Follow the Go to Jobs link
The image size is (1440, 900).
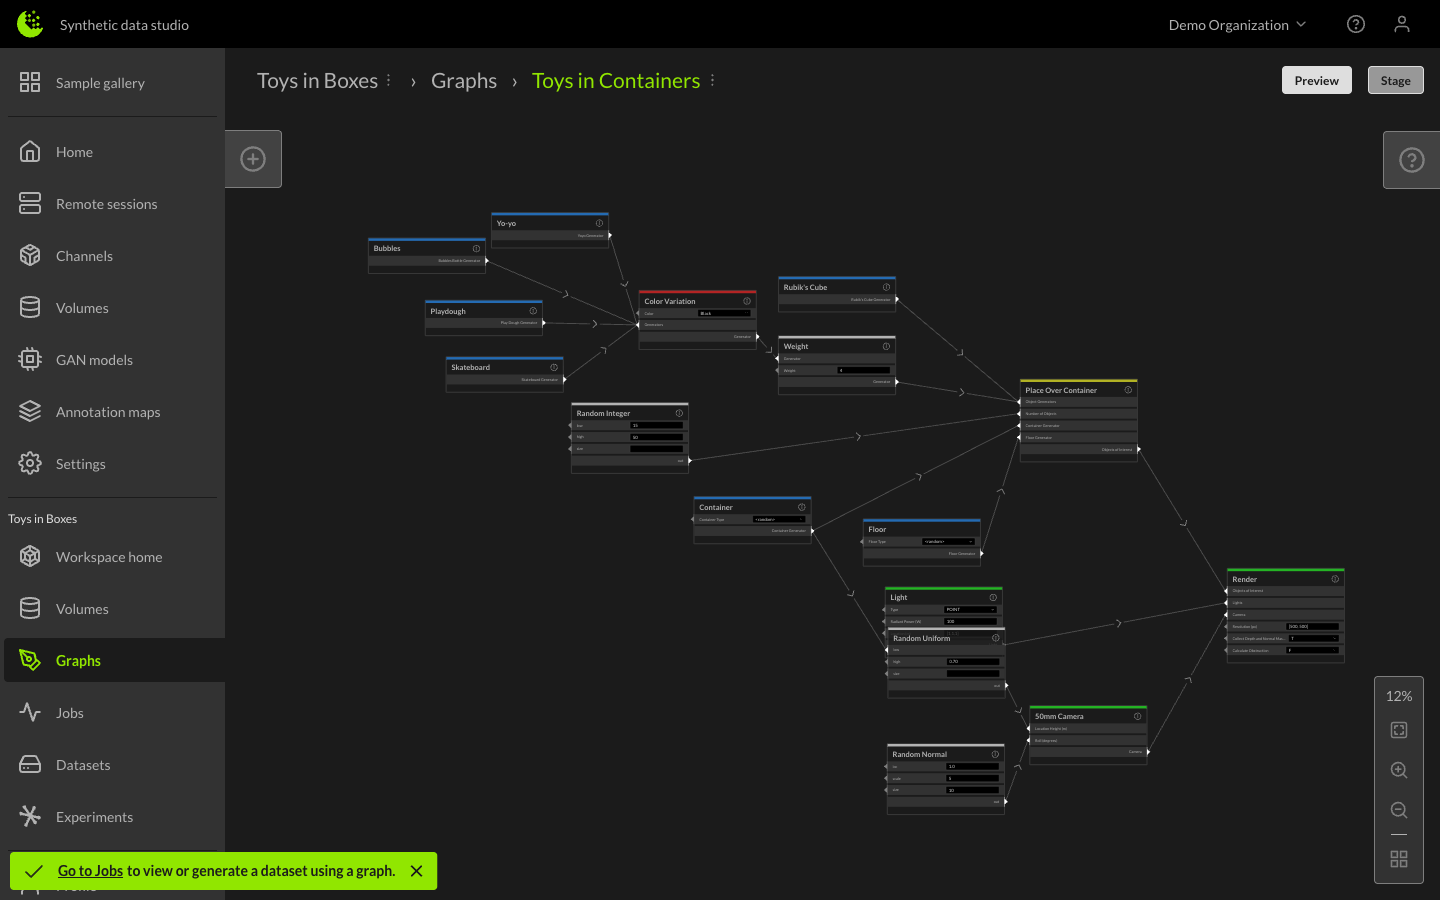(x=90, y=871)
